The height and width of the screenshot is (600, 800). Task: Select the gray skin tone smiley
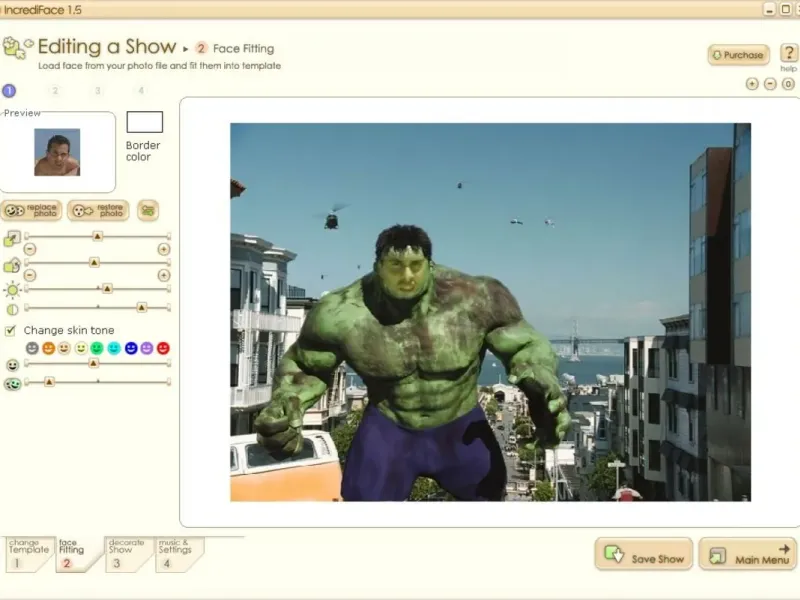[x=32, y=348]
